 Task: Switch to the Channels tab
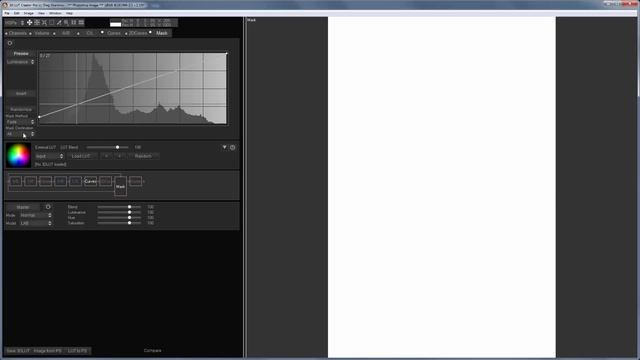click(18, 33)
